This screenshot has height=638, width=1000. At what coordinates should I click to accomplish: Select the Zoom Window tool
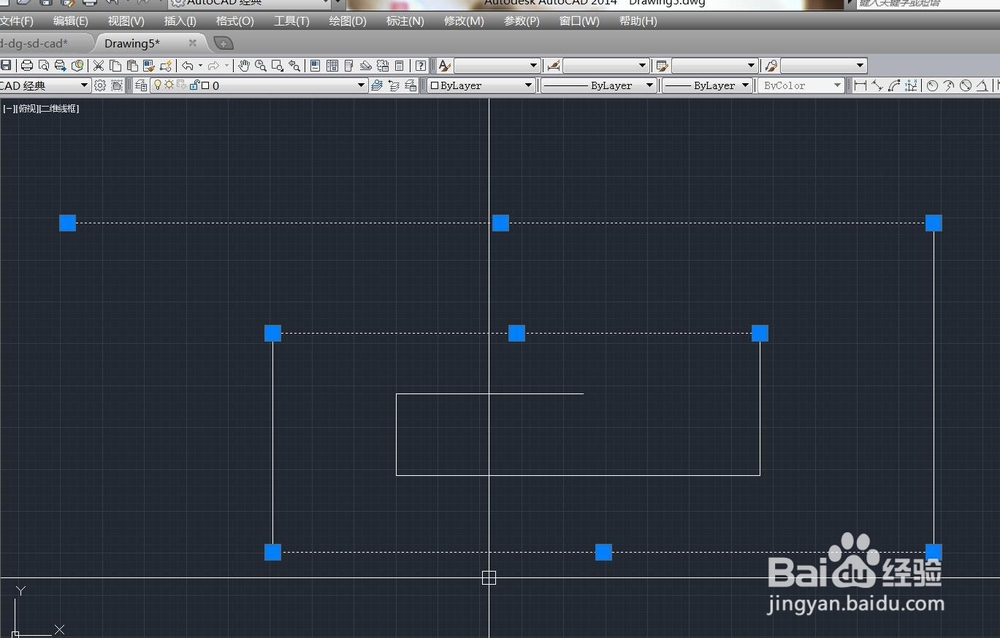point(277,65)
